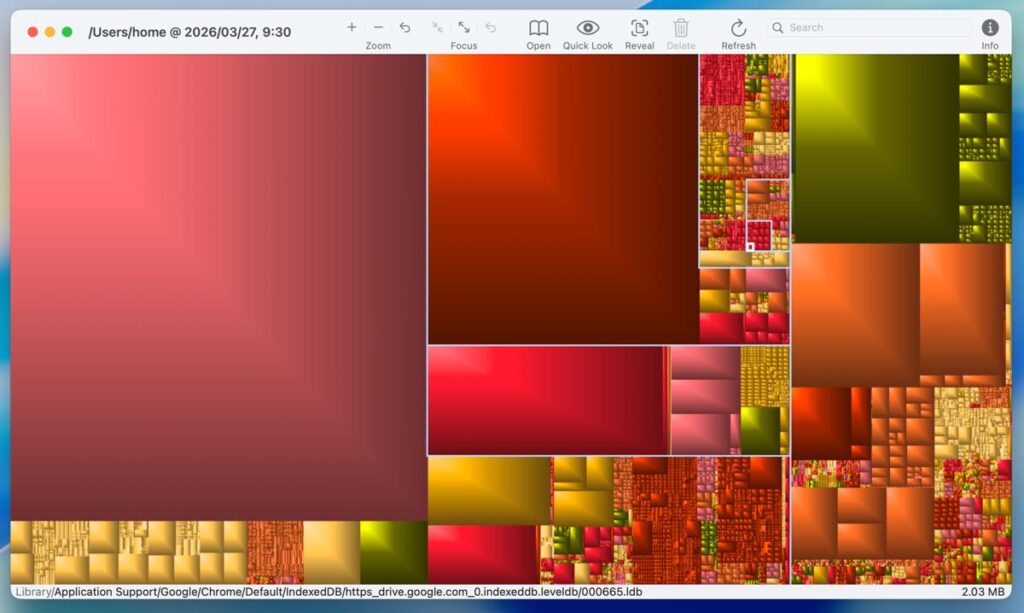
Task: Click the file path in status bar
Action: pyautogui.click(x=330, y=592)
